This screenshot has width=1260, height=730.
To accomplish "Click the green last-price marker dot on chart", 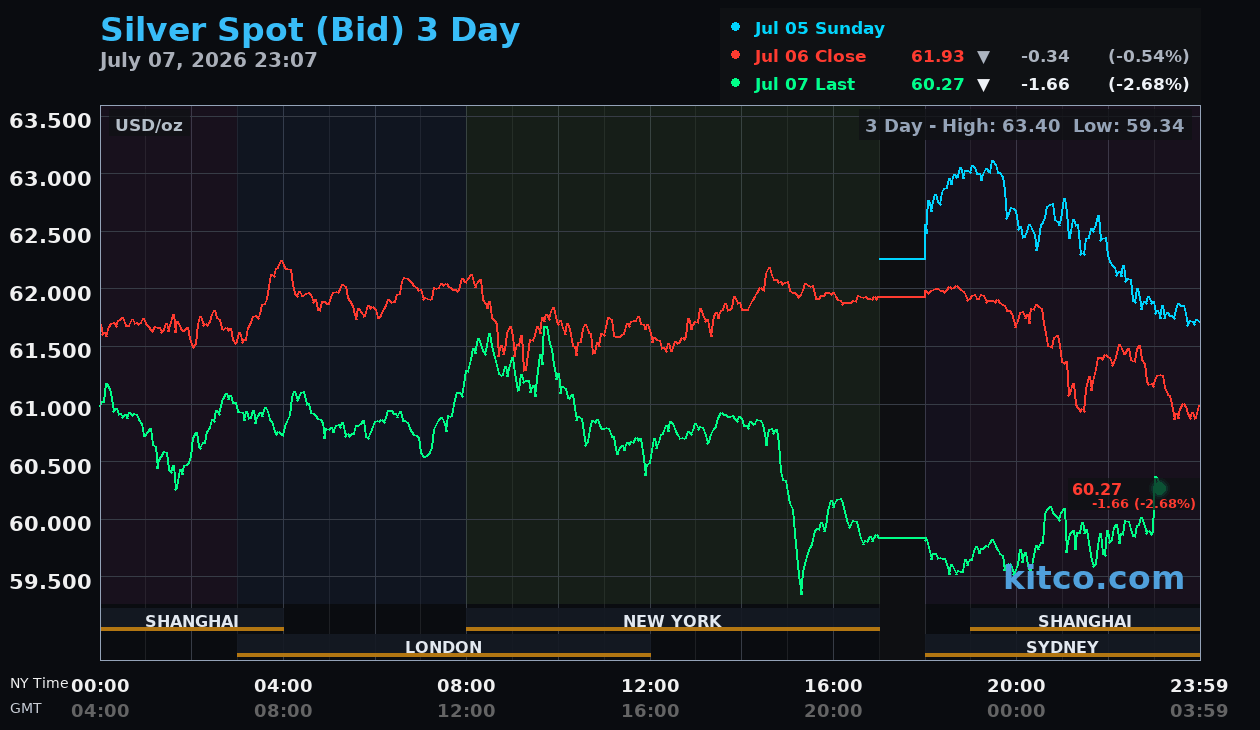I will pyautogui.click(x=1158, y=488).
